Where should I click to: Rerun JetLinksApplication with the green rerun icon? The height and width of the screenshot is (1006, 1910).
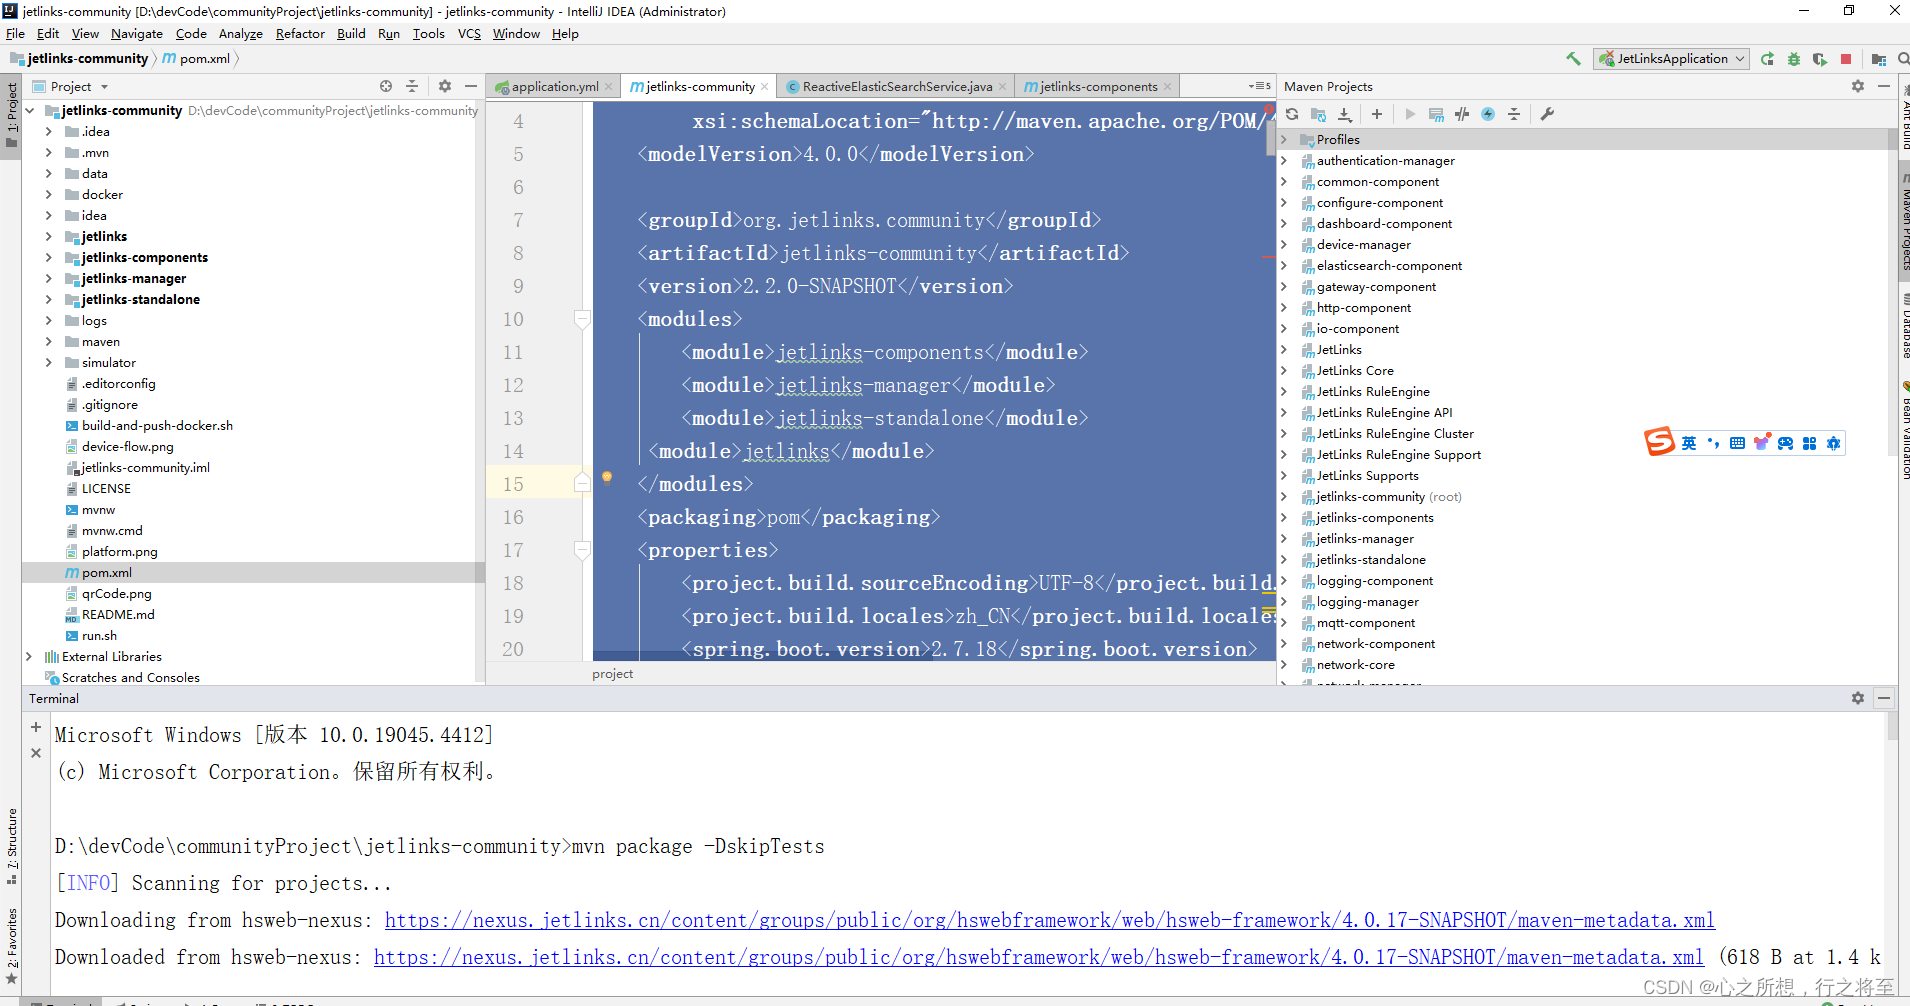click(x=1767, y=59)
